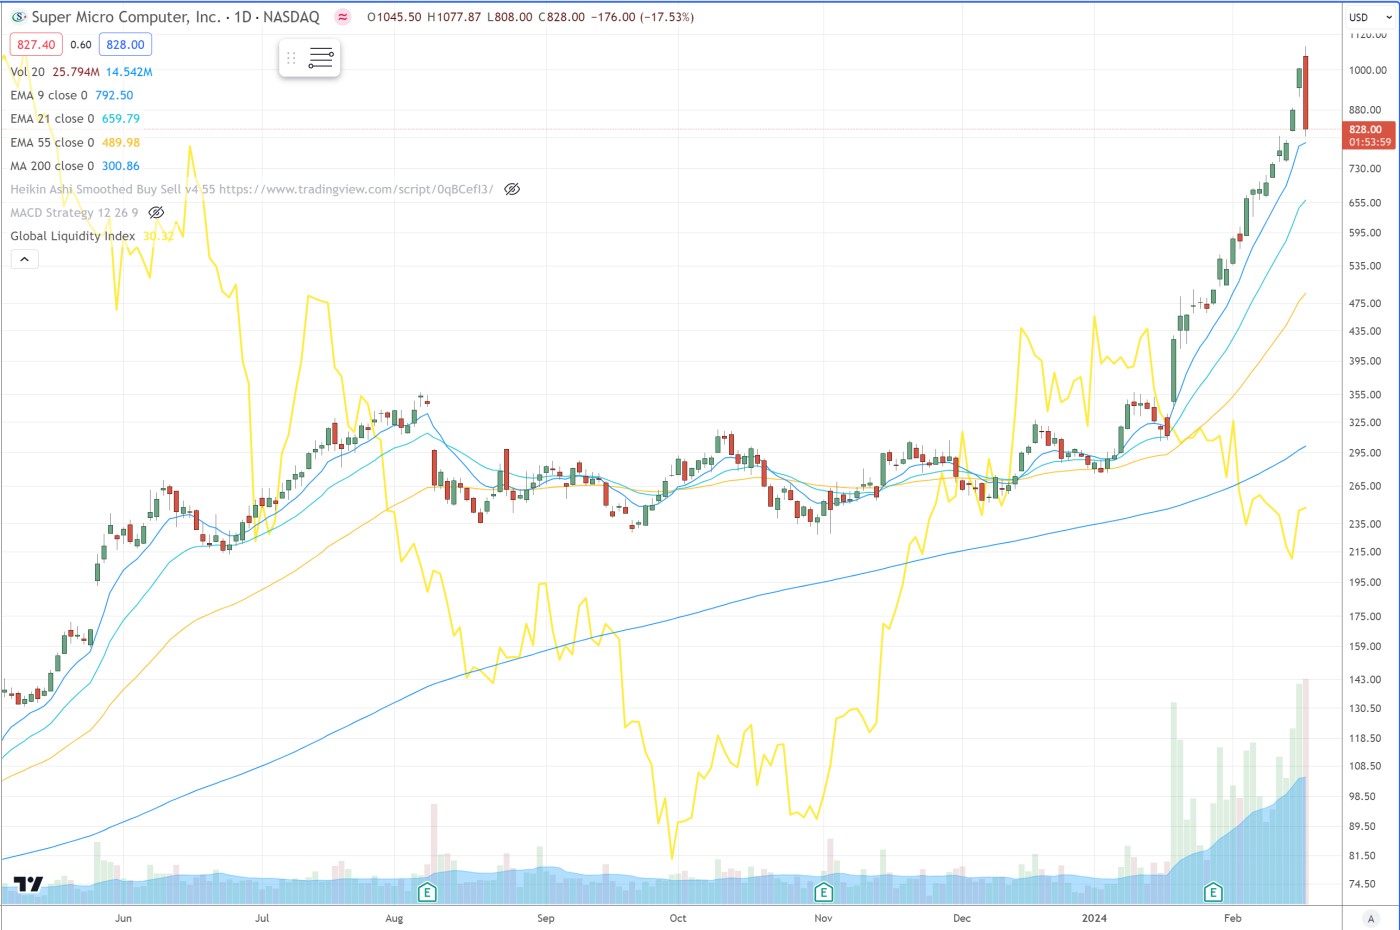Show the hidden MACD Strategy indicator eye icon
Viewport: 1400px width, 930px height.
point(156,212)
